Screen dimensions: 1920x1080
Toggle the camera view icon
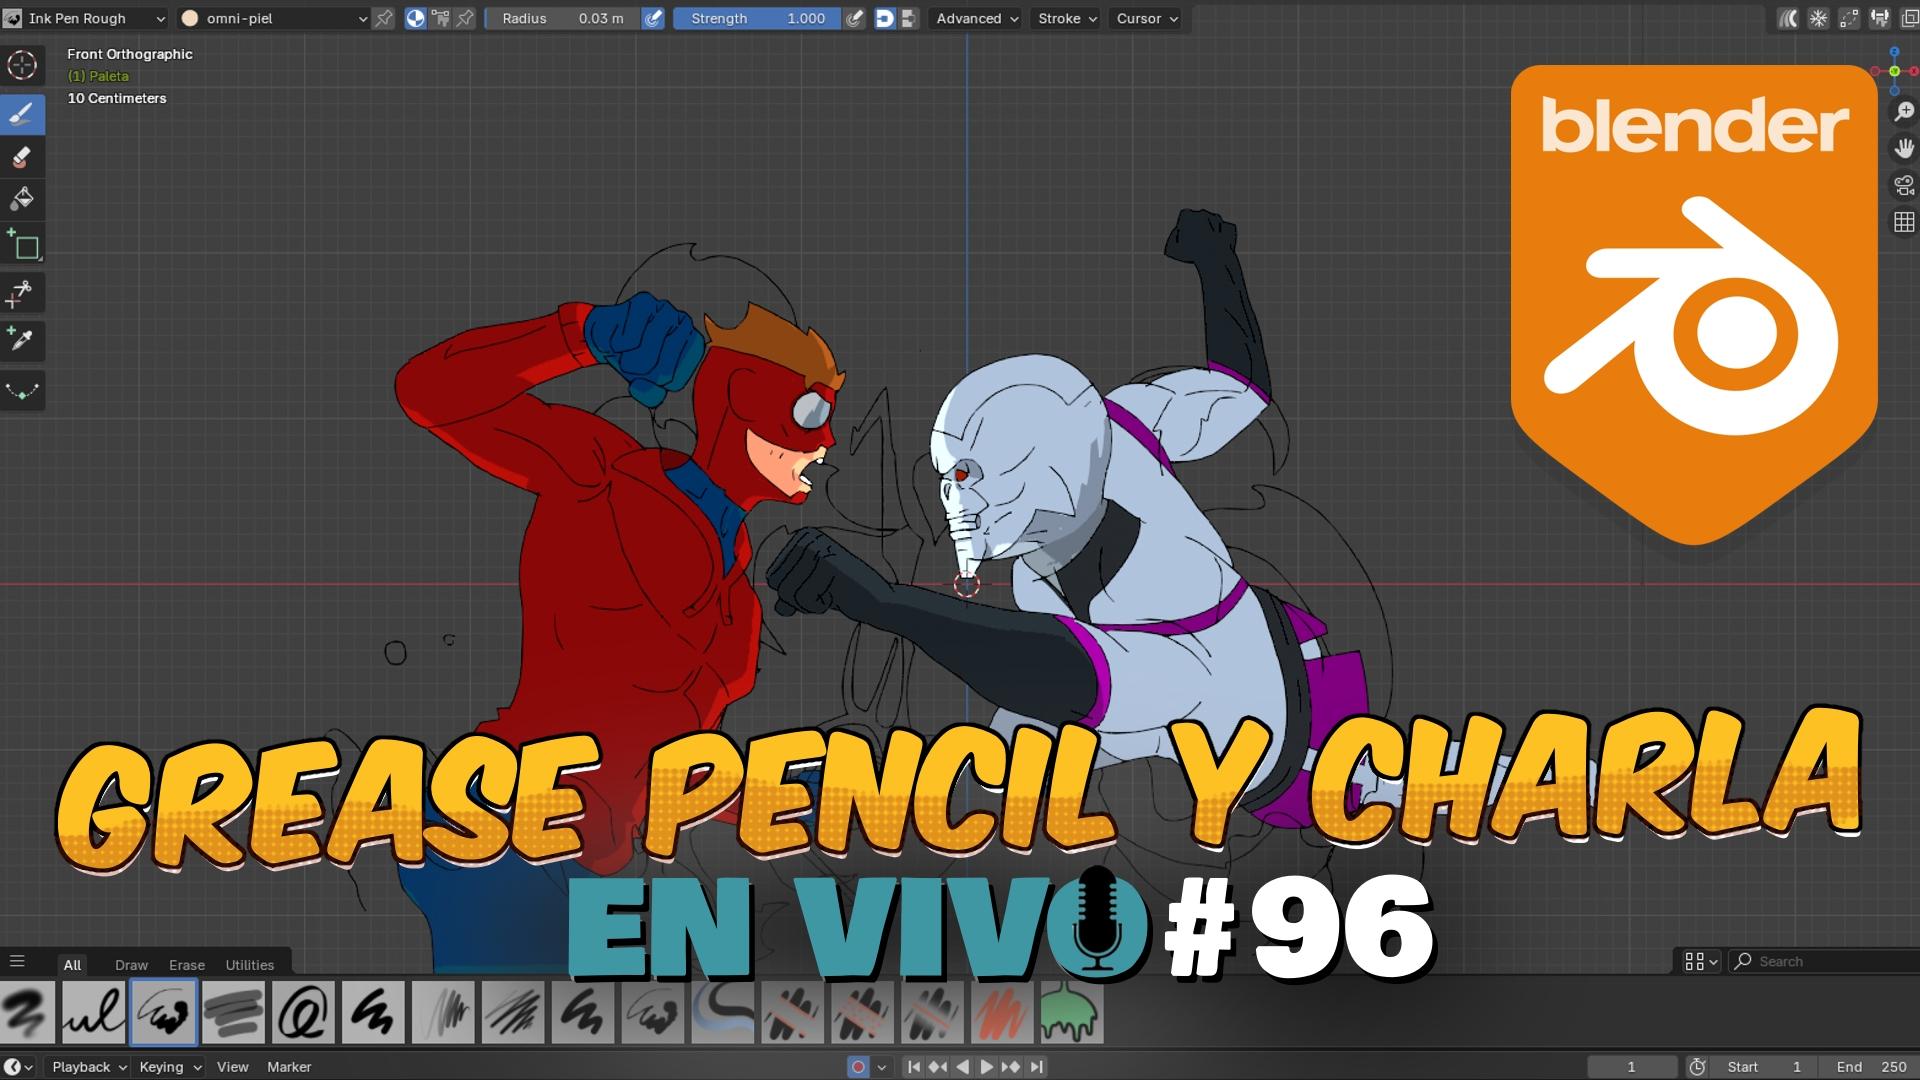point(1904,186)
